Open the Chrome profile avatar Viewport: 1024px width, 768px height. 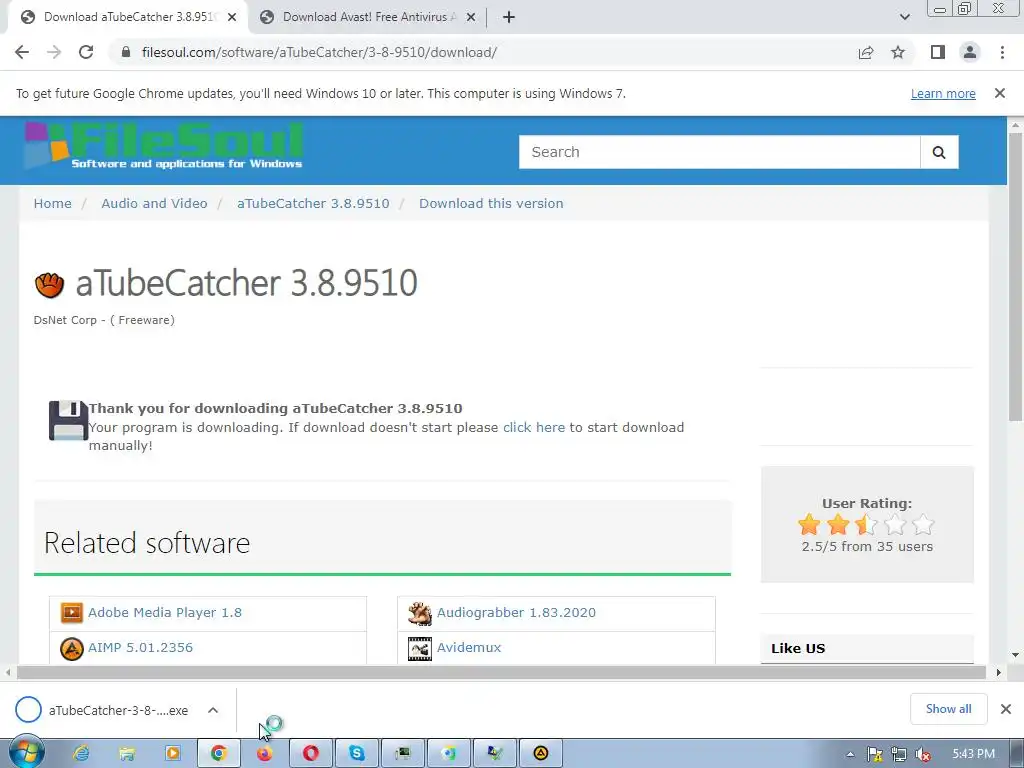(x=970, y=52)
